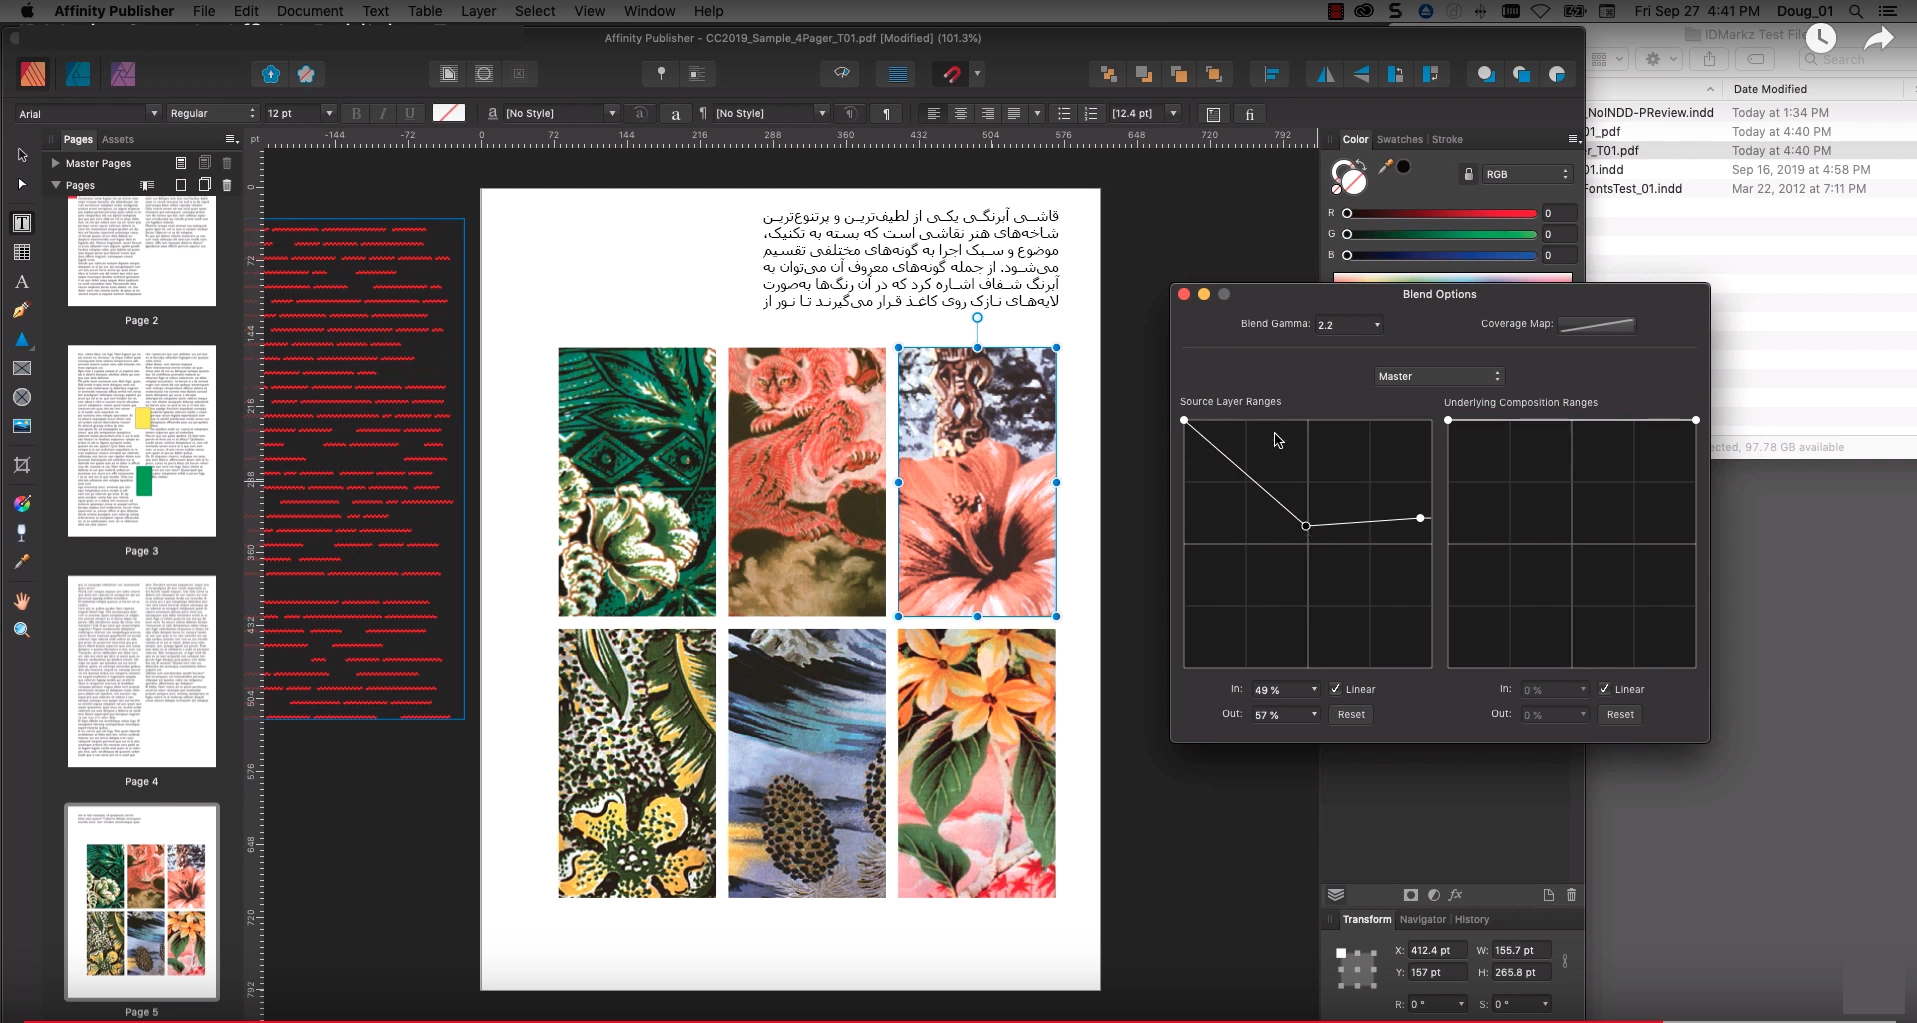The image size is (1917, 1023).
Task: Activate the Vector Crop tool
Action: click(22, 465)
